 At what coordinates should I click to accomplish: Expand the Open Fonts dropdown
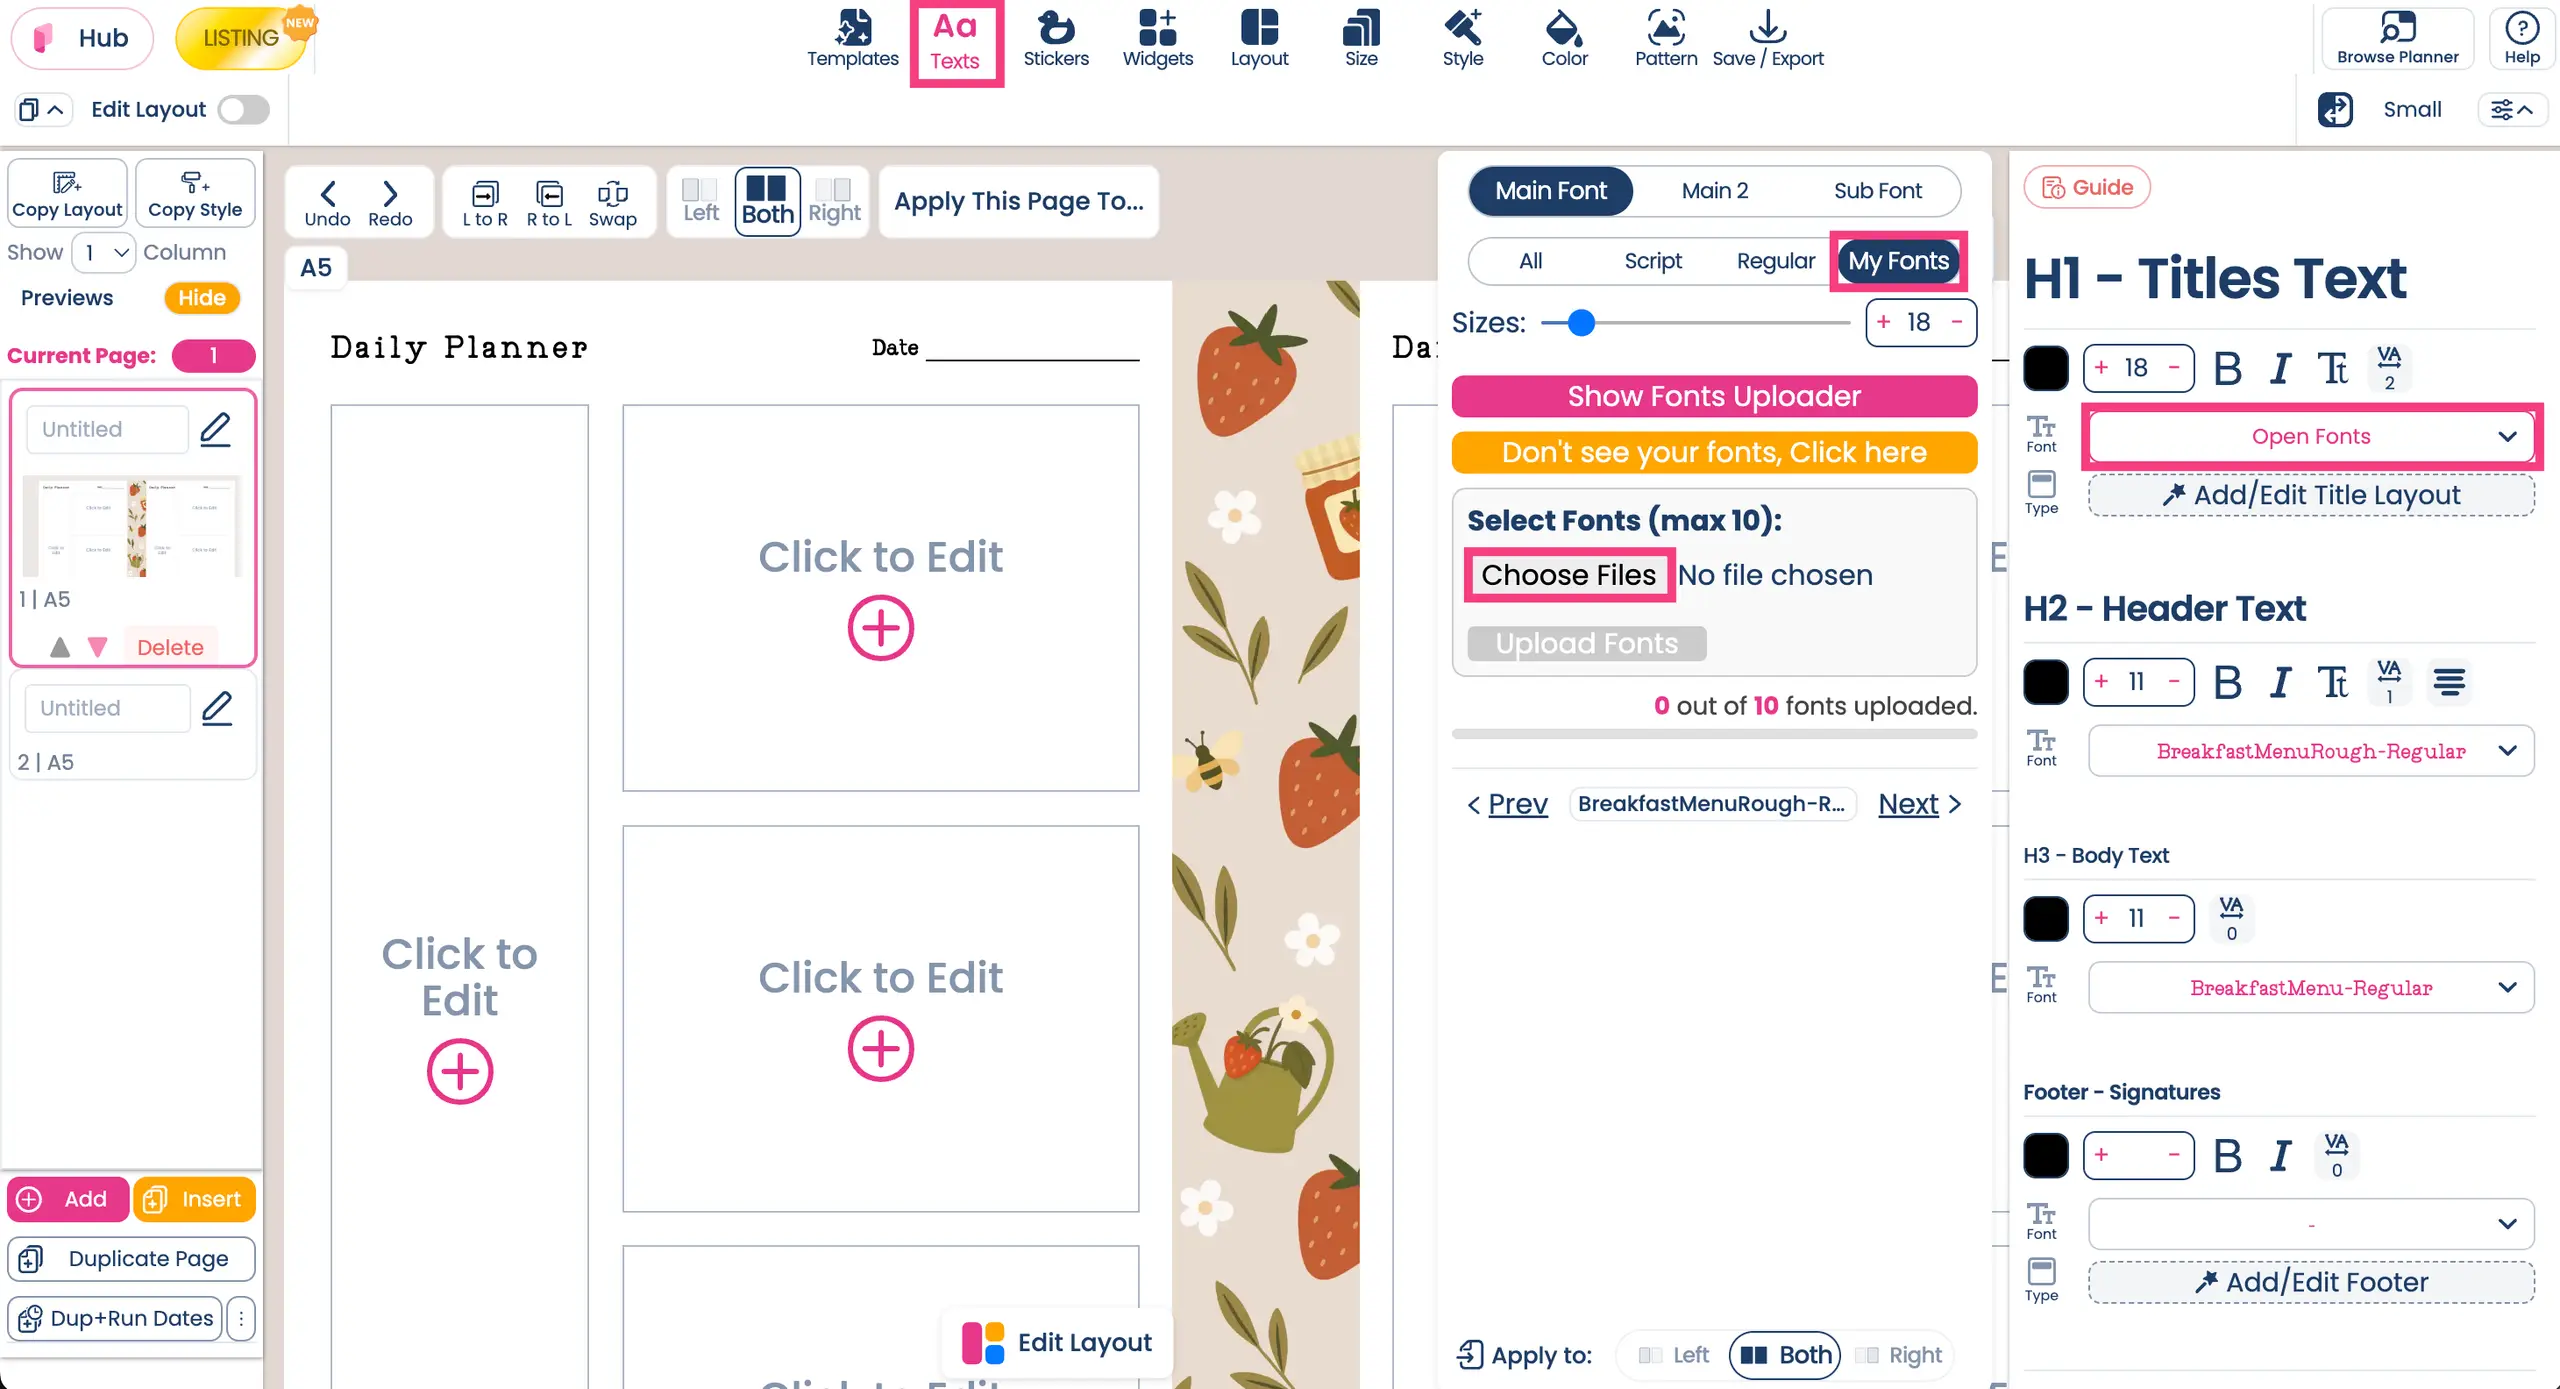pyautogui.click(x=2311, y=437)
